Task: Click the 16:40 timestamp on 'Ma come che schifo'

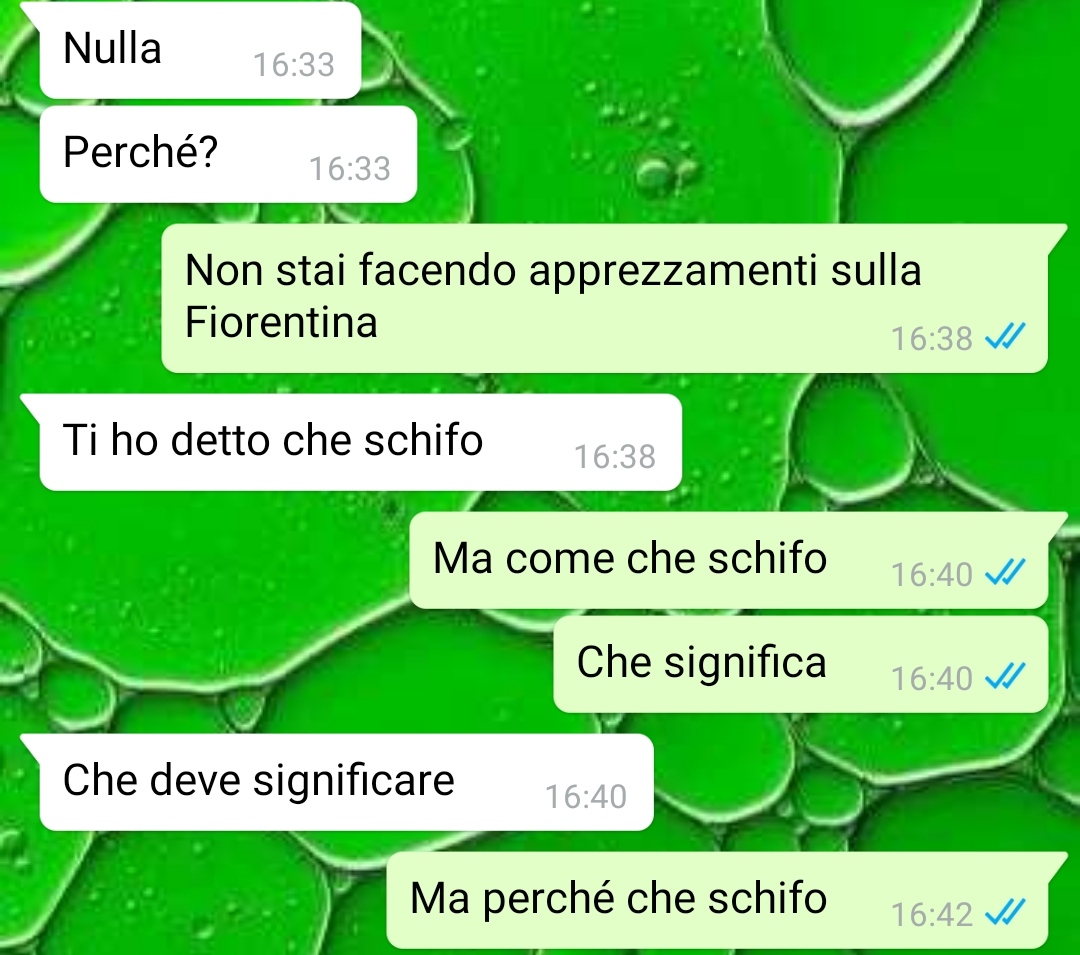Action: tap(932, 575)
